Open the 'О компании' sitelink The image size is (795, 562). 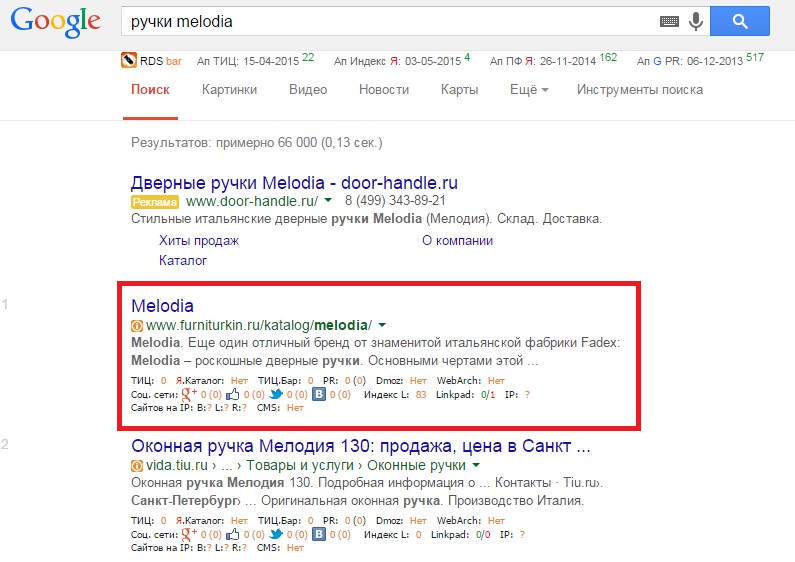[457, 240]
